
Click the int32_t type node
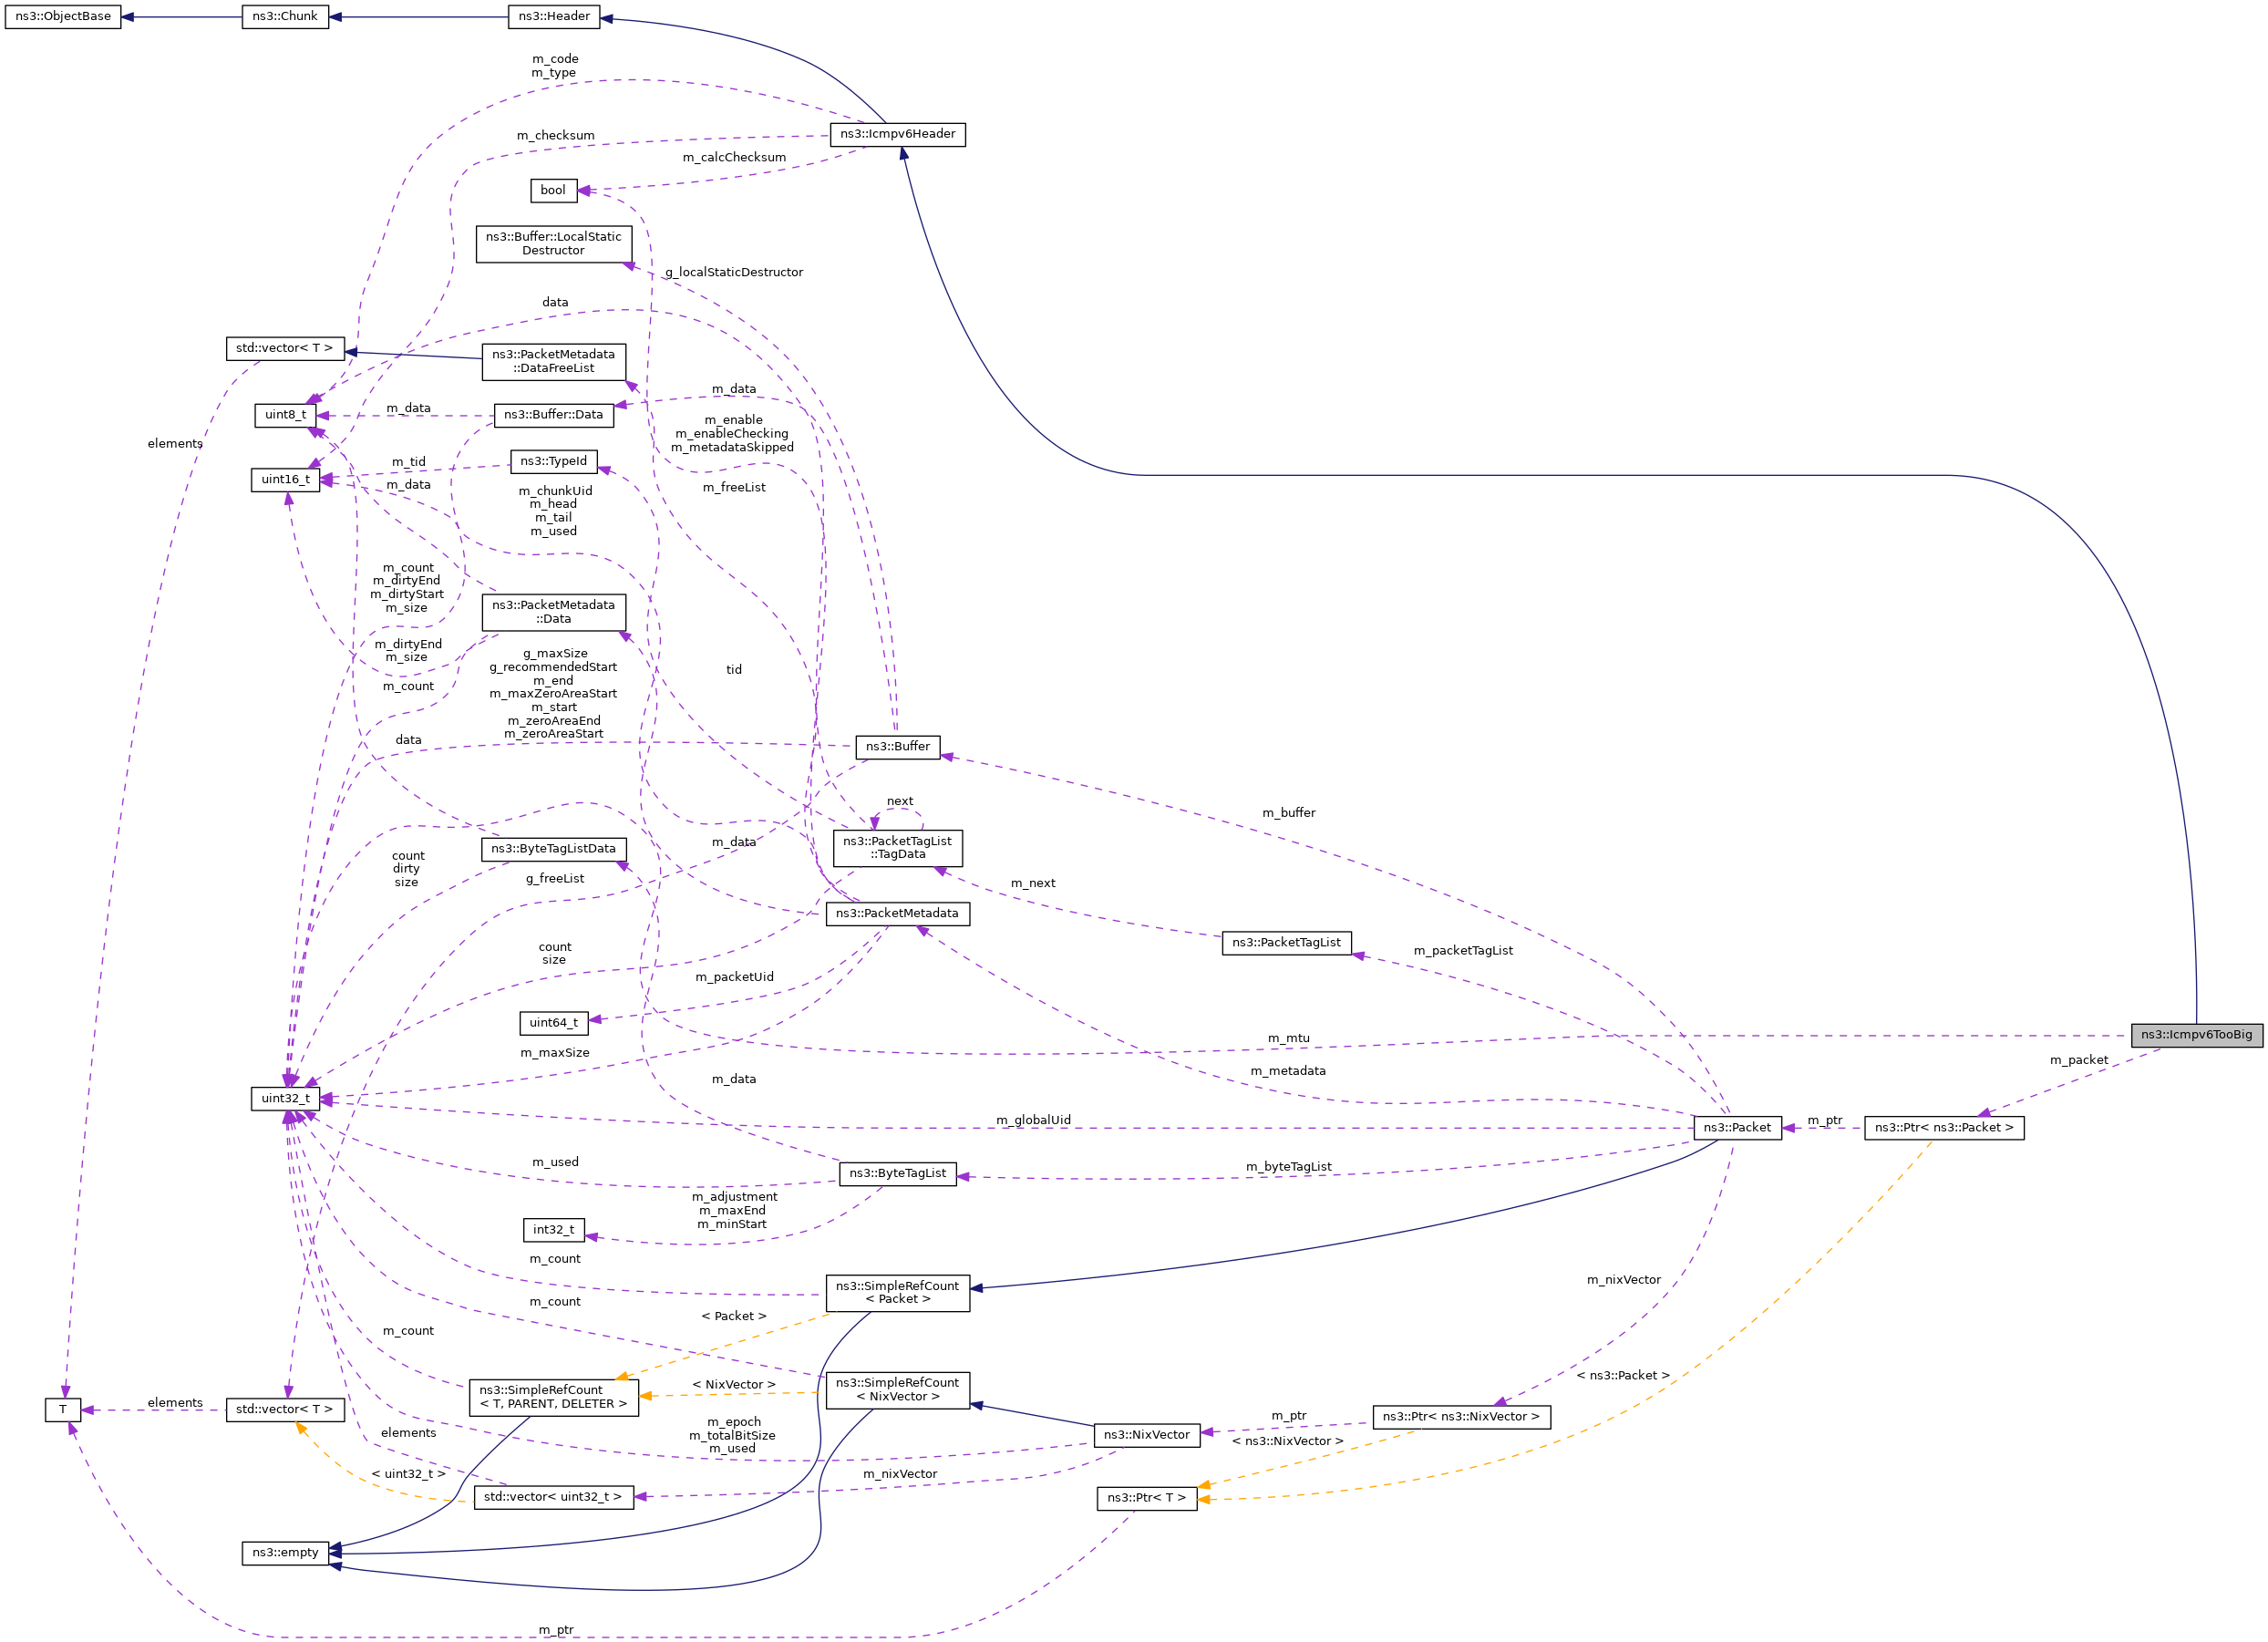(554, 1230)
